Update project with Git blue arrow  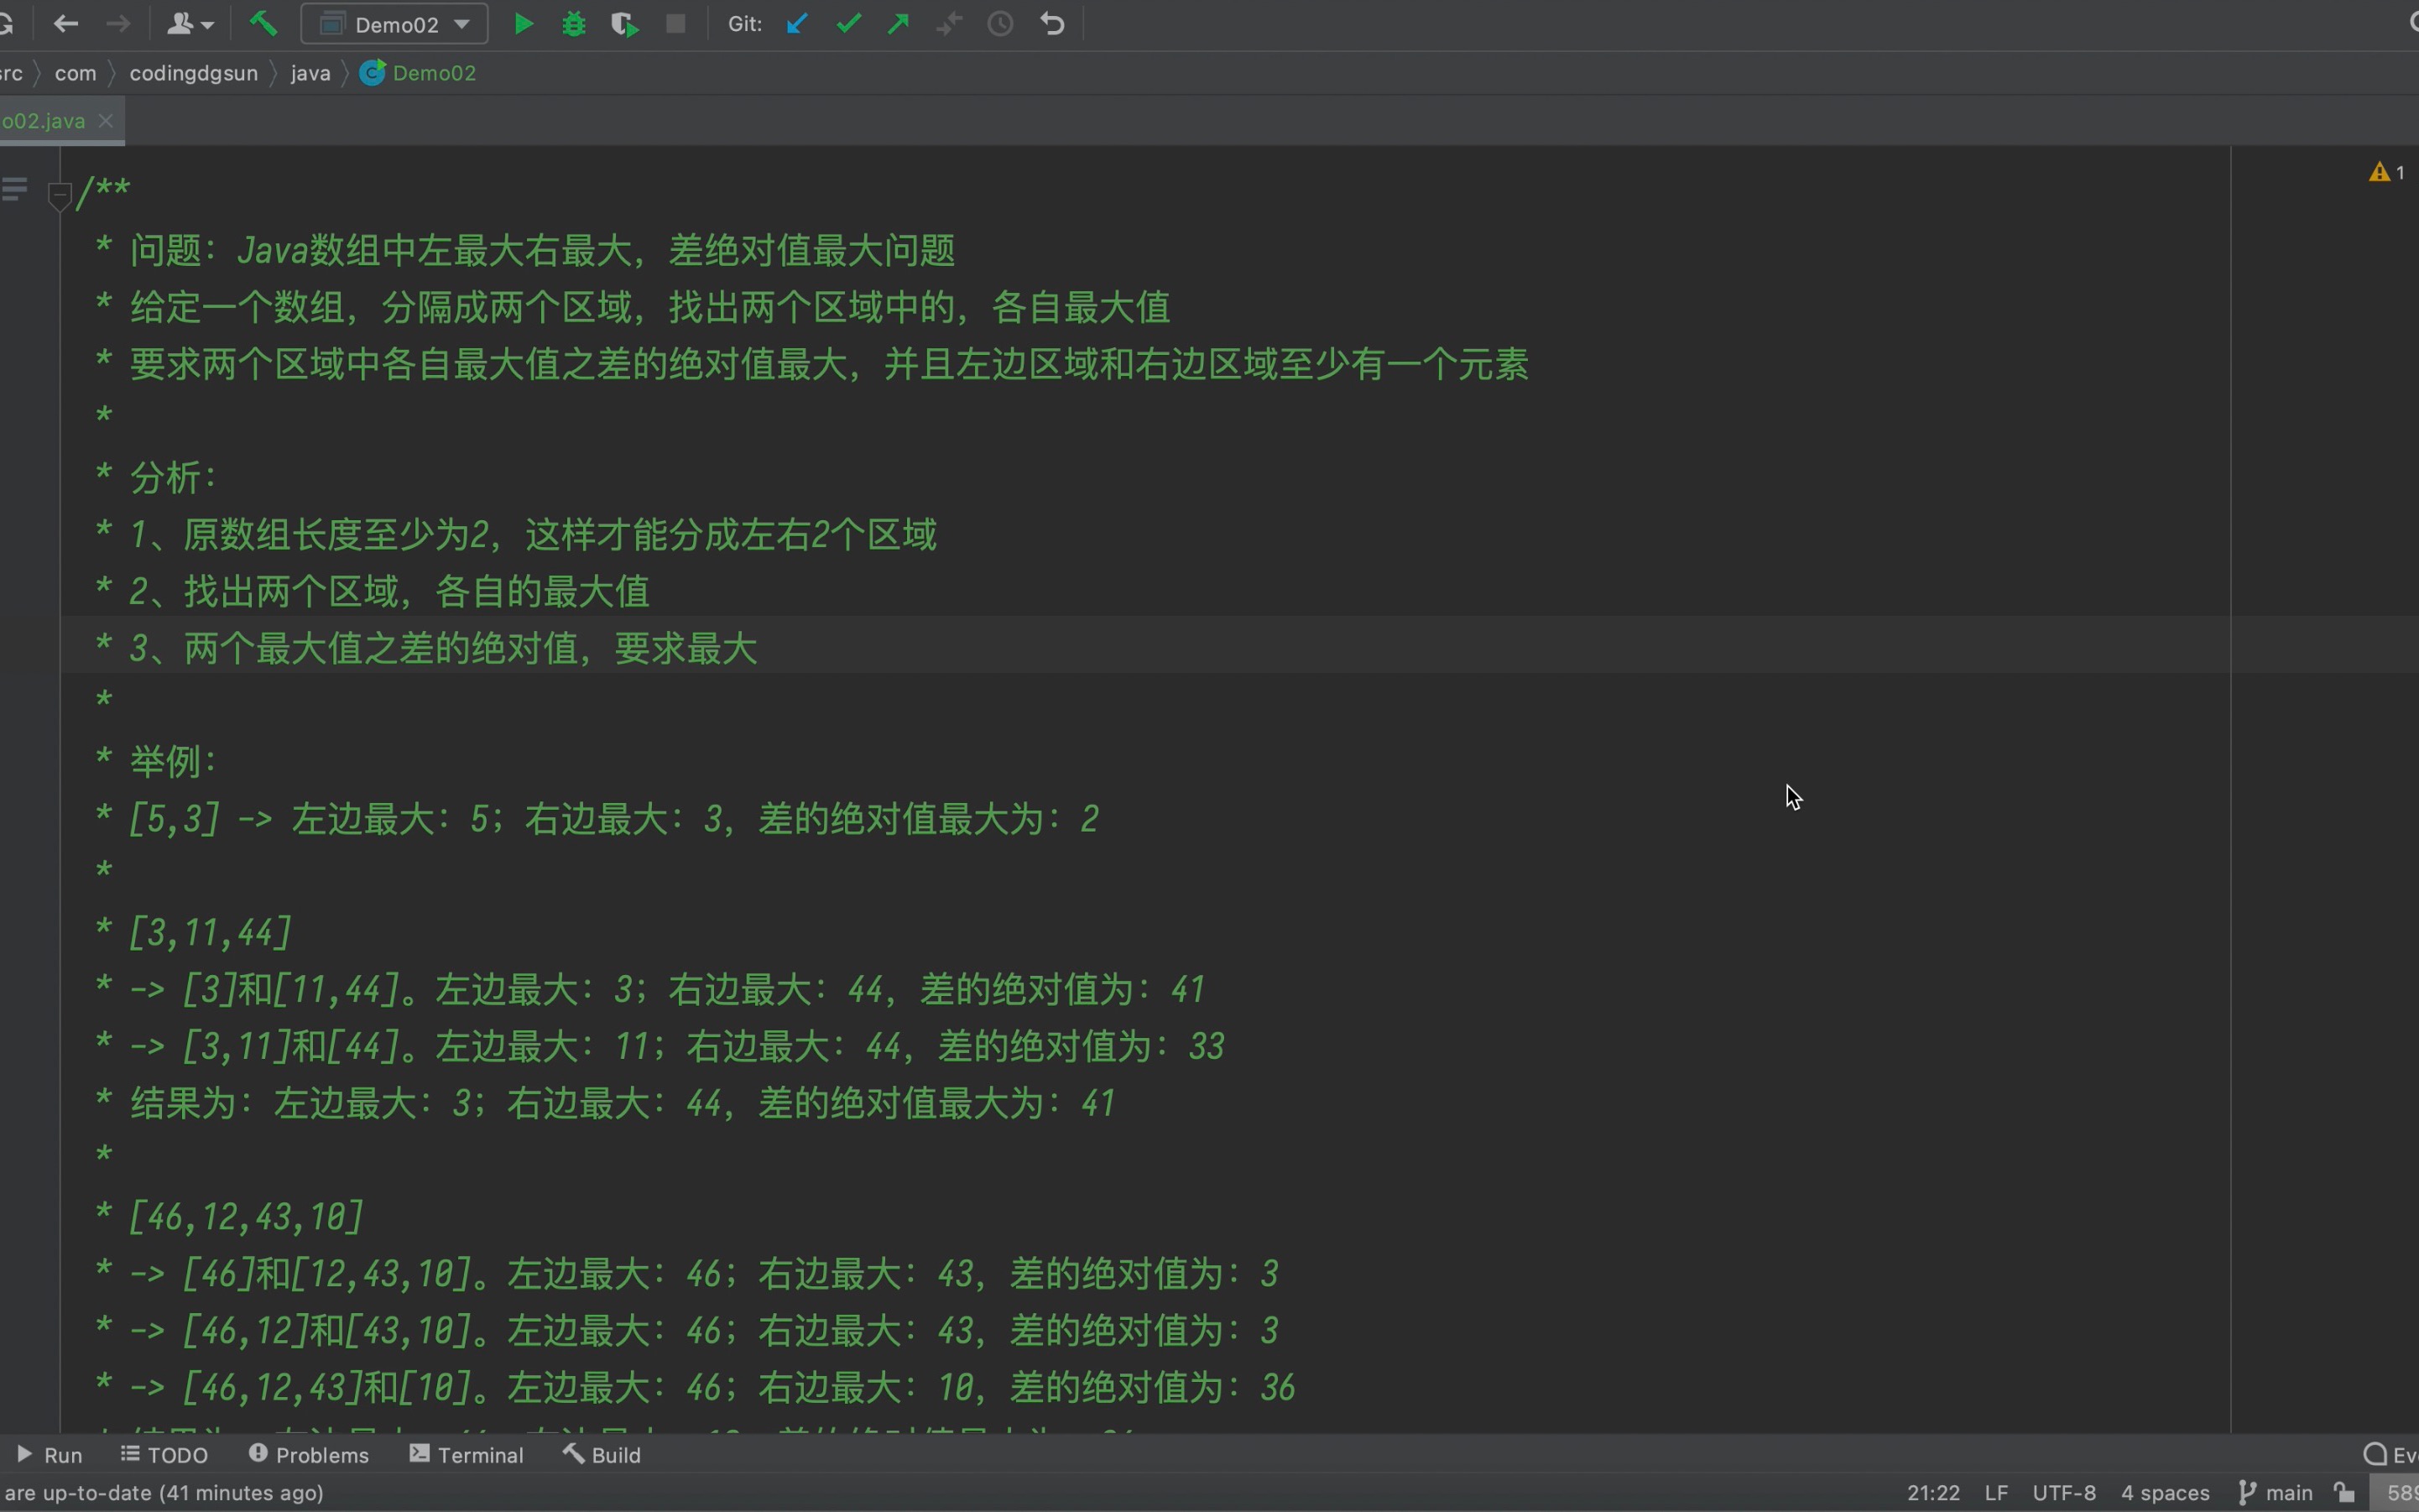tap(797, 24)
